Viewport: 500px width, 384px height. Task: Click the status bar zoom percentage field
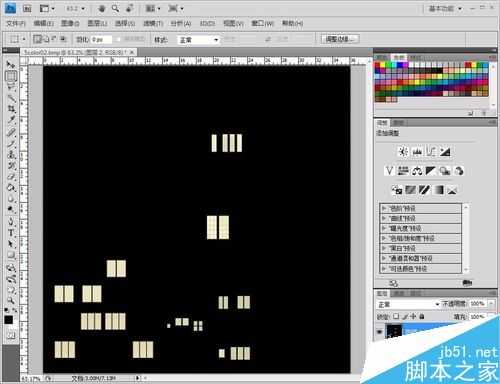click(32, 379)
